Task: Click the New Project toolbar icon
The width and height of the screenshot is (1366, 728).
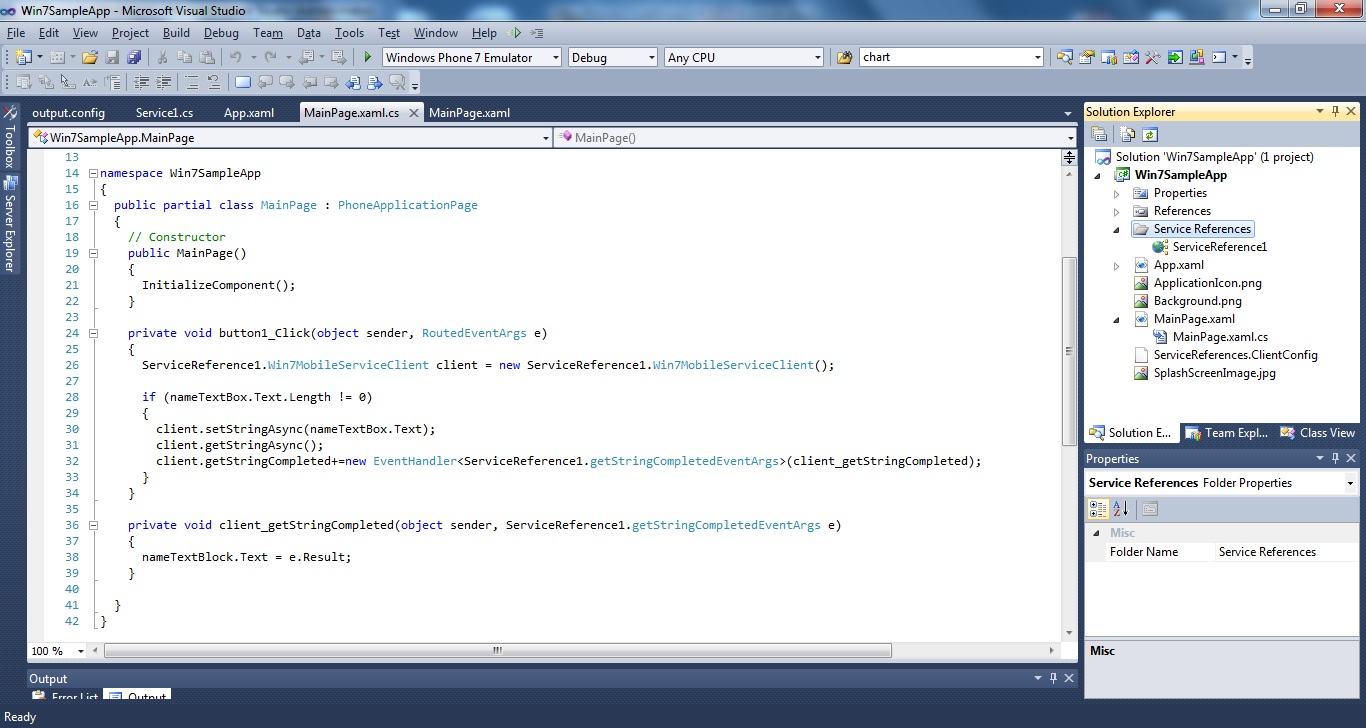Action: tap(22, 57)
